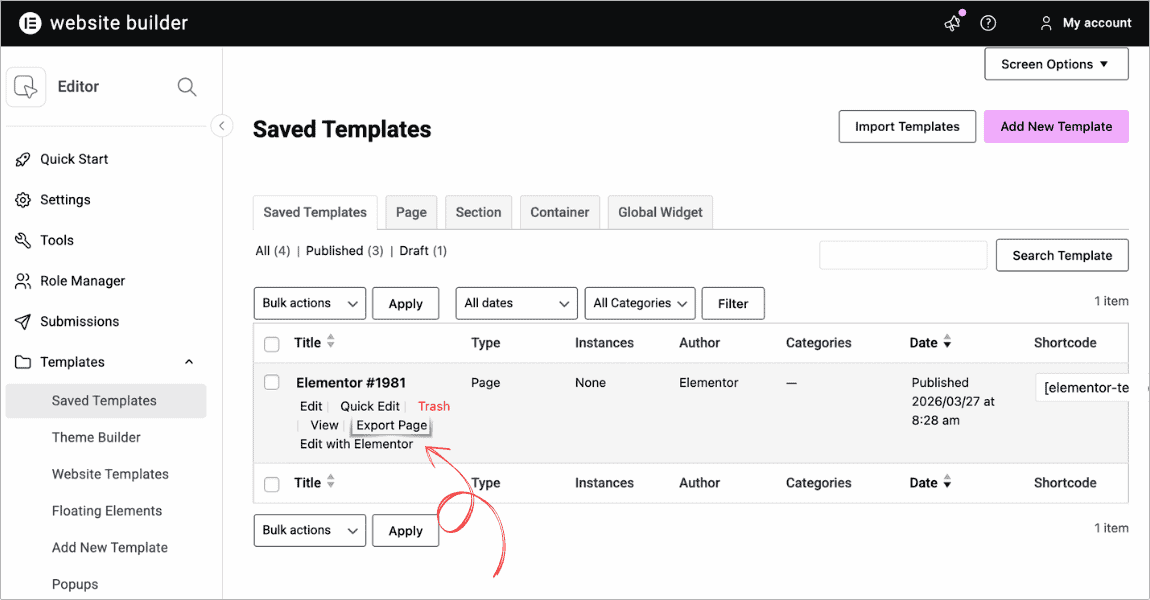Open the help question mark icon
This screenshot has height=600, width=1150.
(988, 23)
